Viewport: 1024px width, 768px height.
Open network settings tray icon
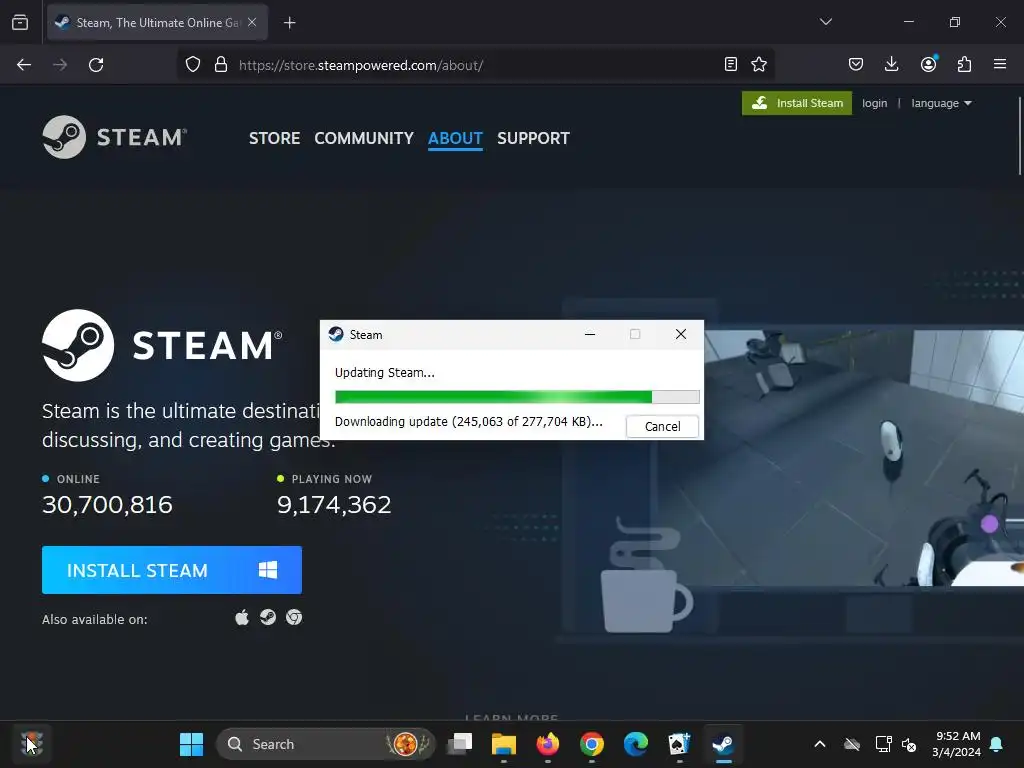(x=883, y=744)
